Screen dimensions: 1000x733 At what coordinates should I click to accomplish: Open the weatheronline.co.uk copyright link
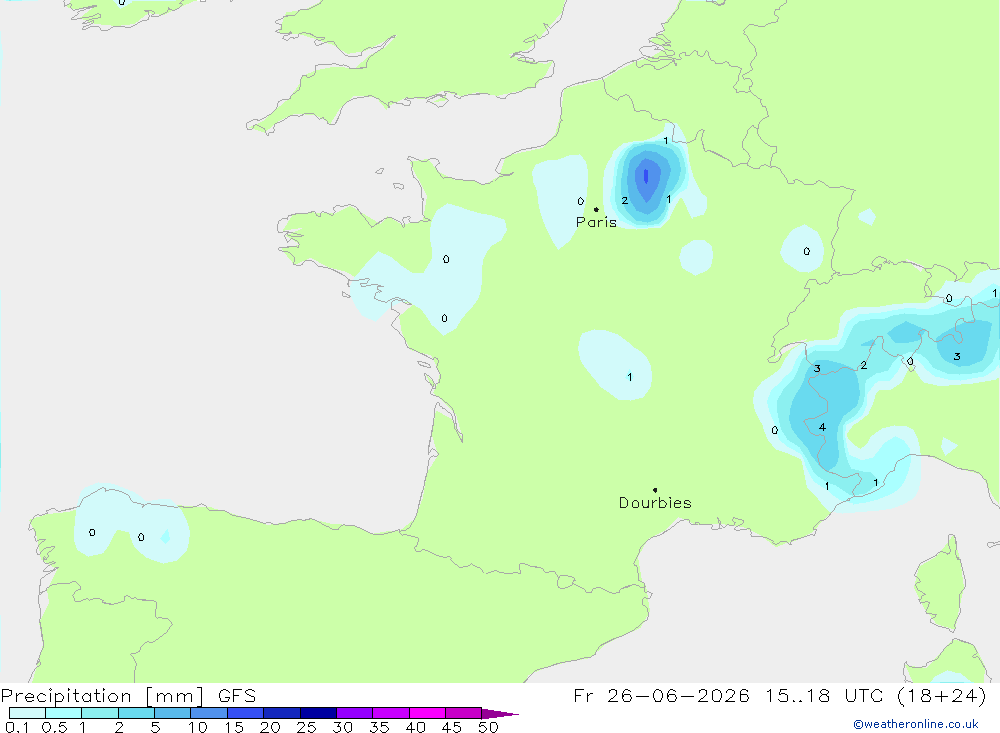(916, 724)
